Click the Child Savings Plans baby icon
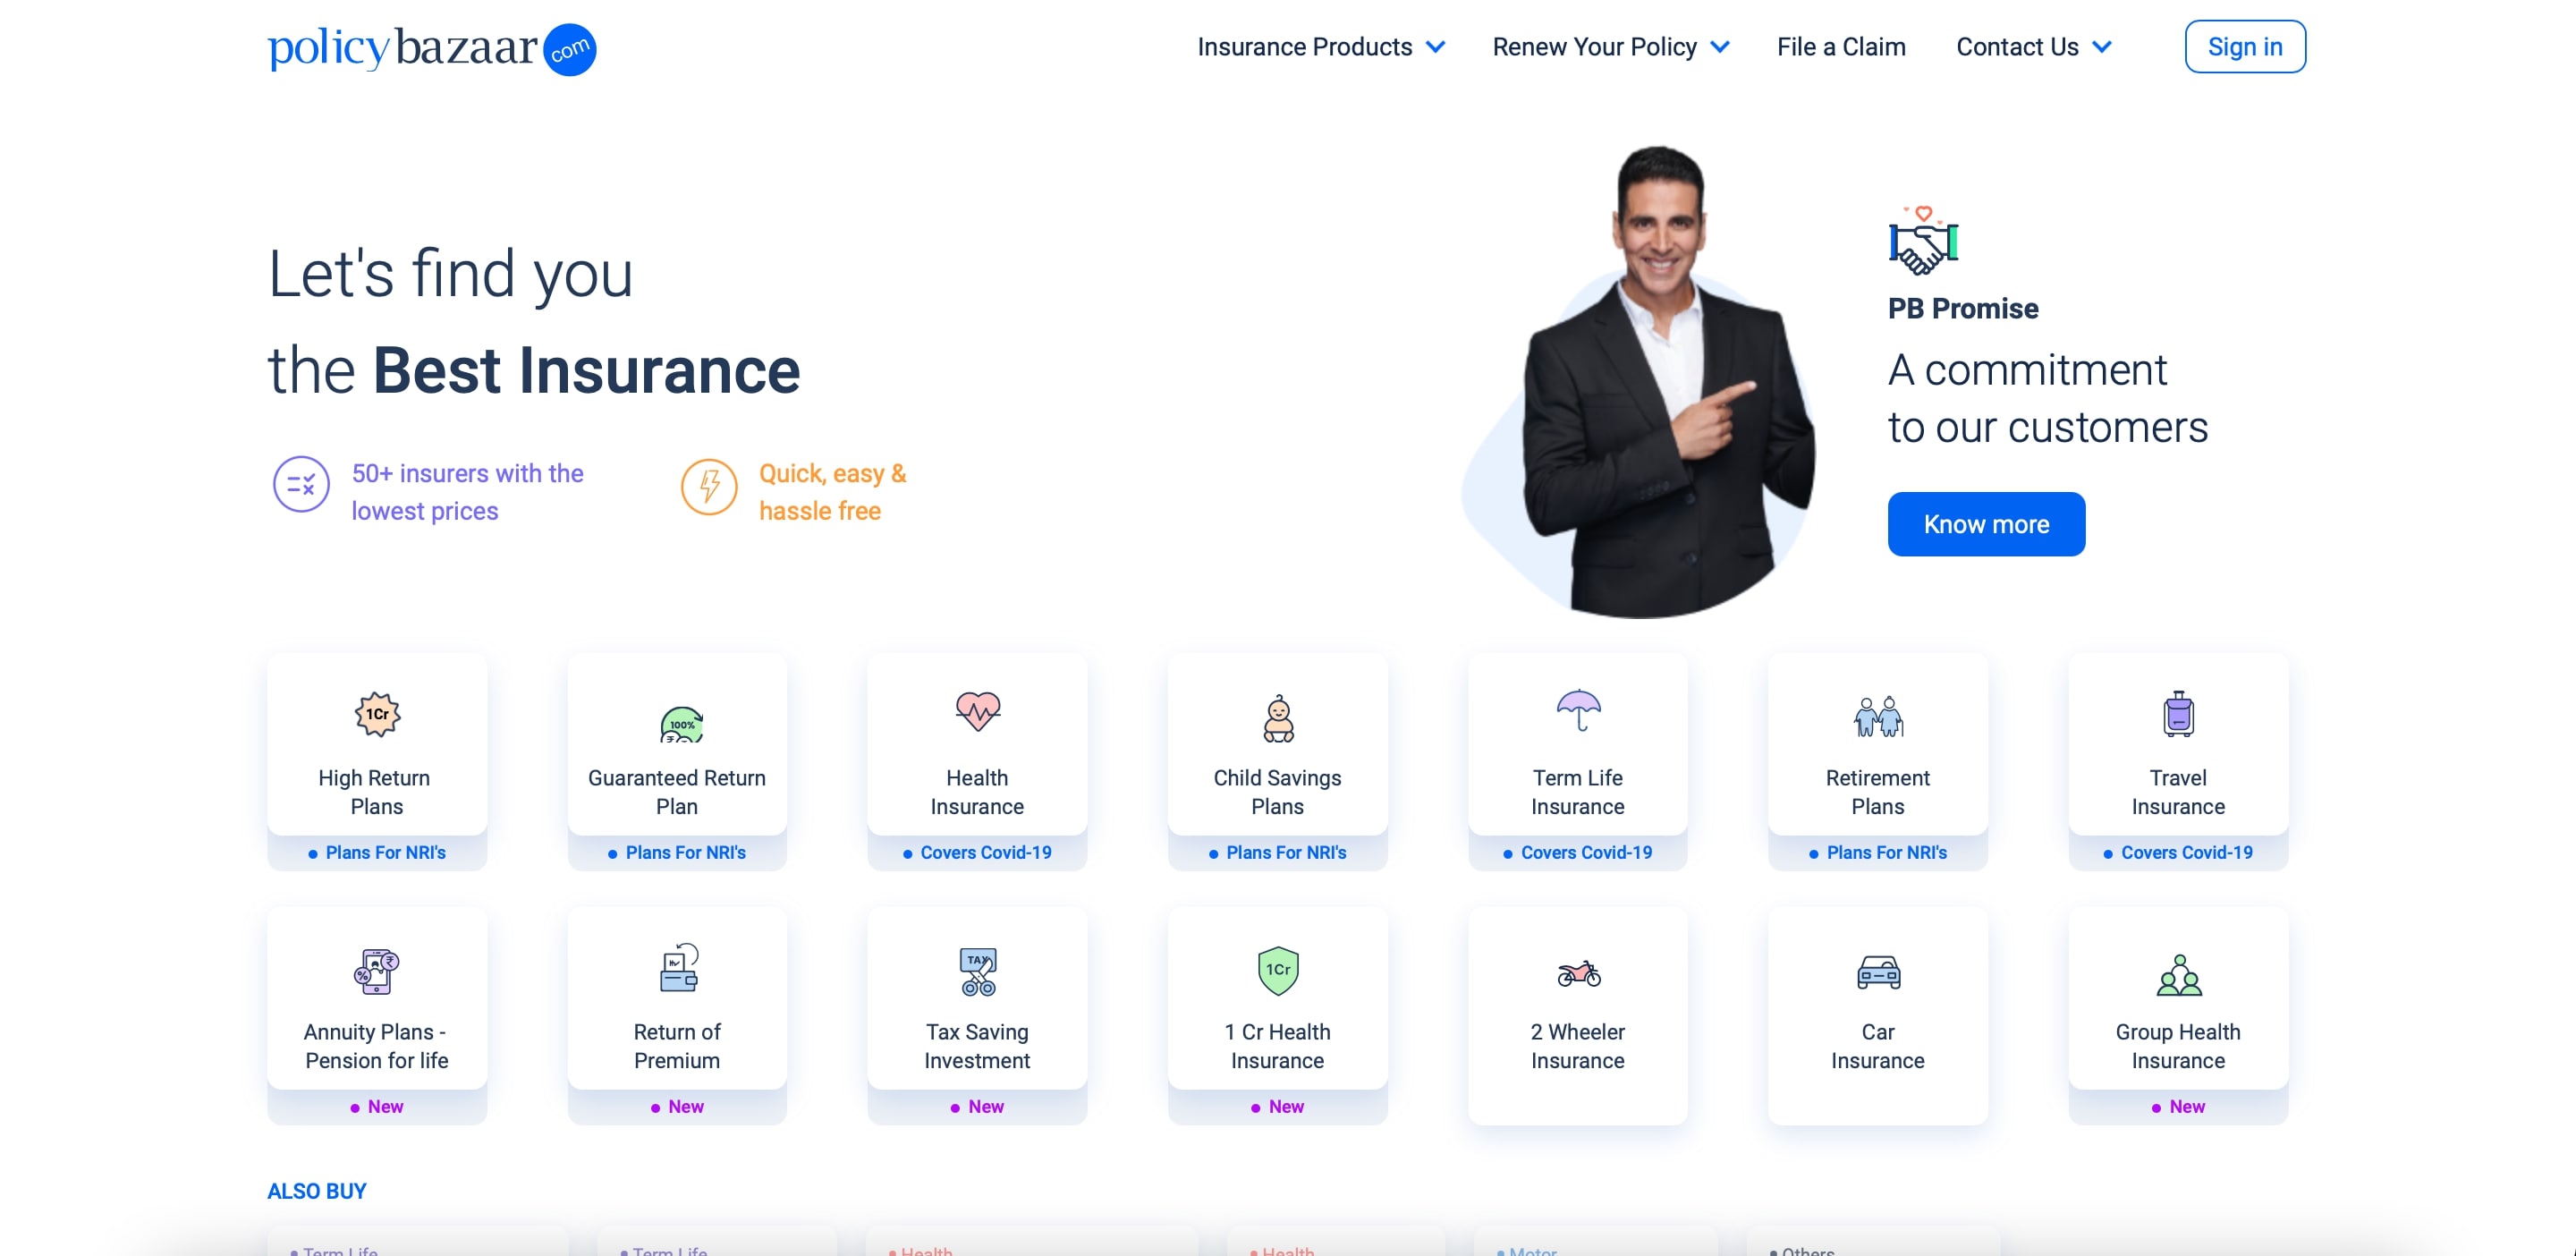Viewport: 2576px width, 1256px height. coord(1278,718)
